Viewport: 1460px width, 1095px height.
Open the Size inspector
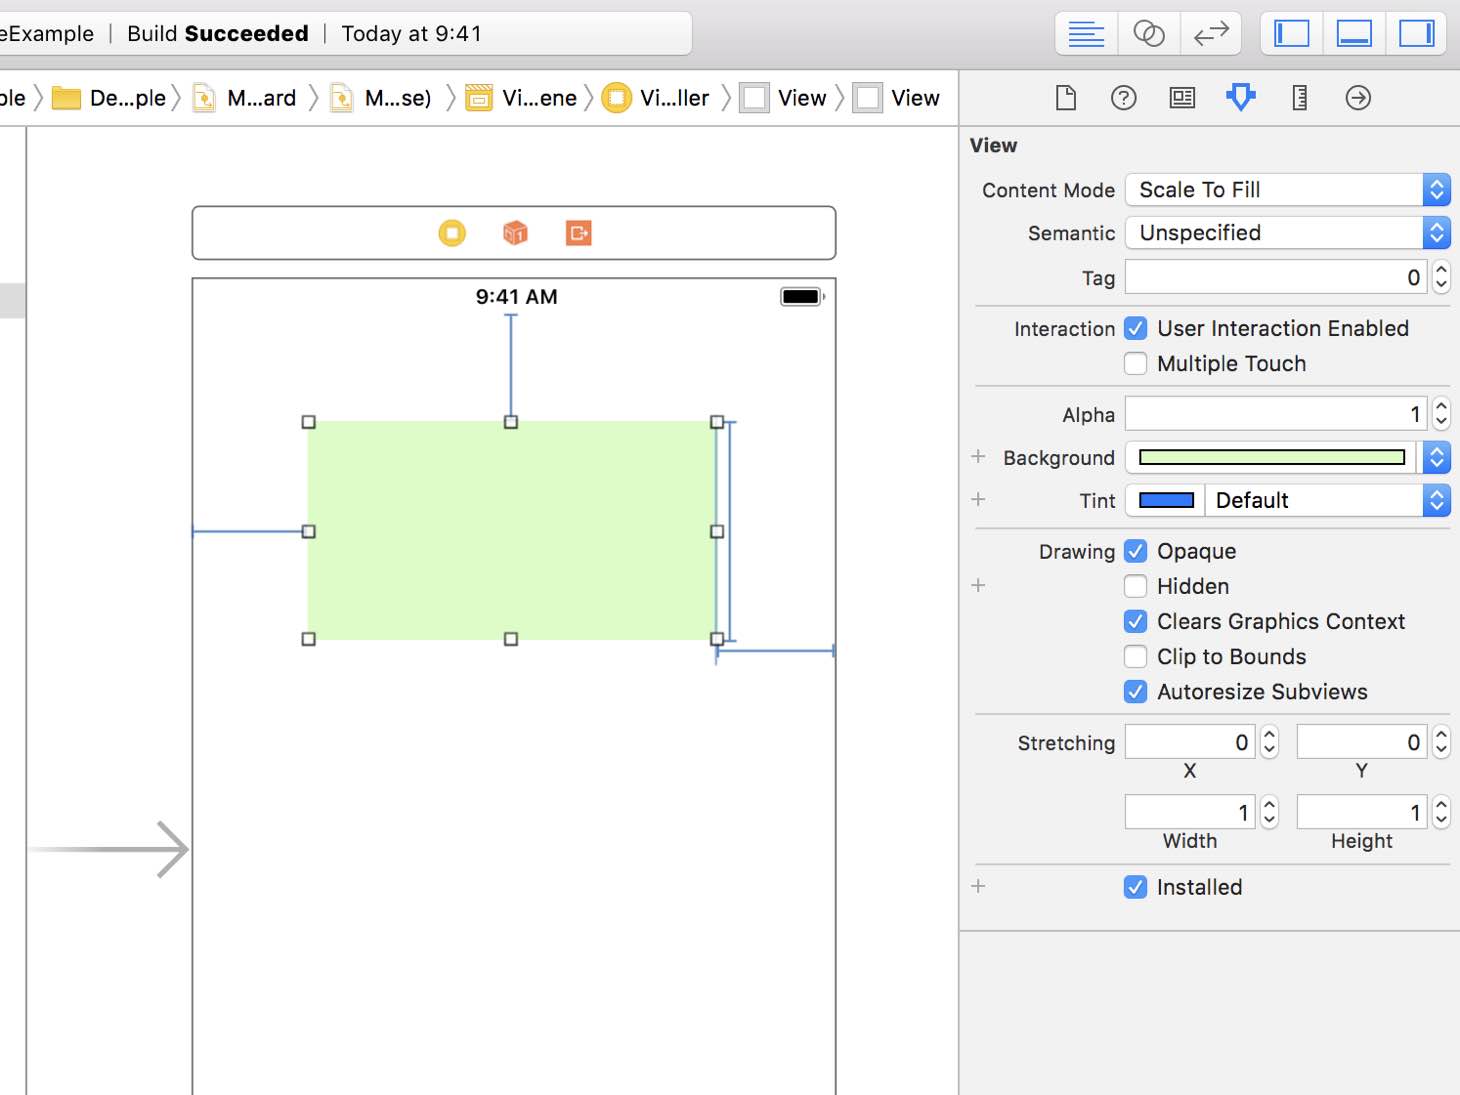[1299, 98]
